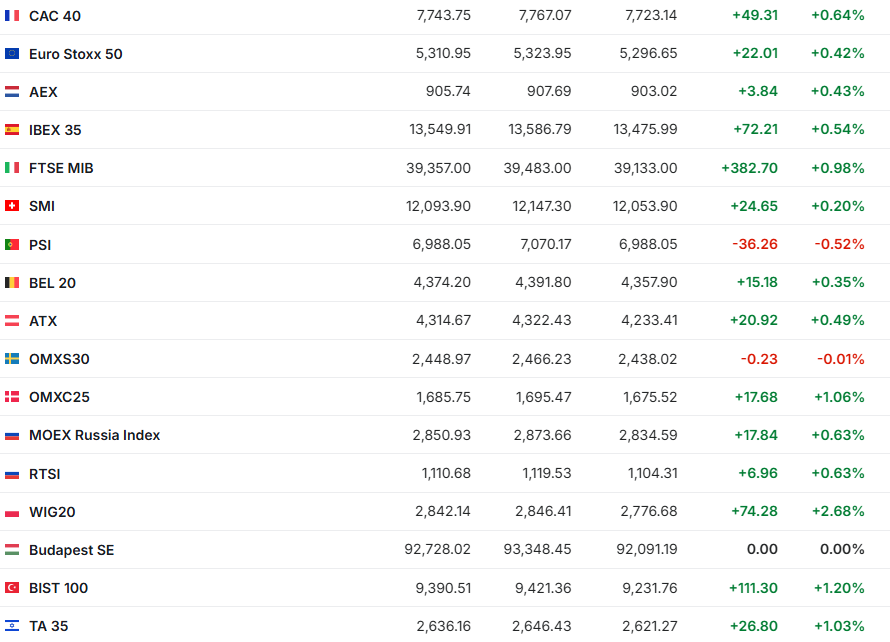Click the Swiss flag icon beside SMI
This screenshot has height=642, width=890.
[12, 206]
